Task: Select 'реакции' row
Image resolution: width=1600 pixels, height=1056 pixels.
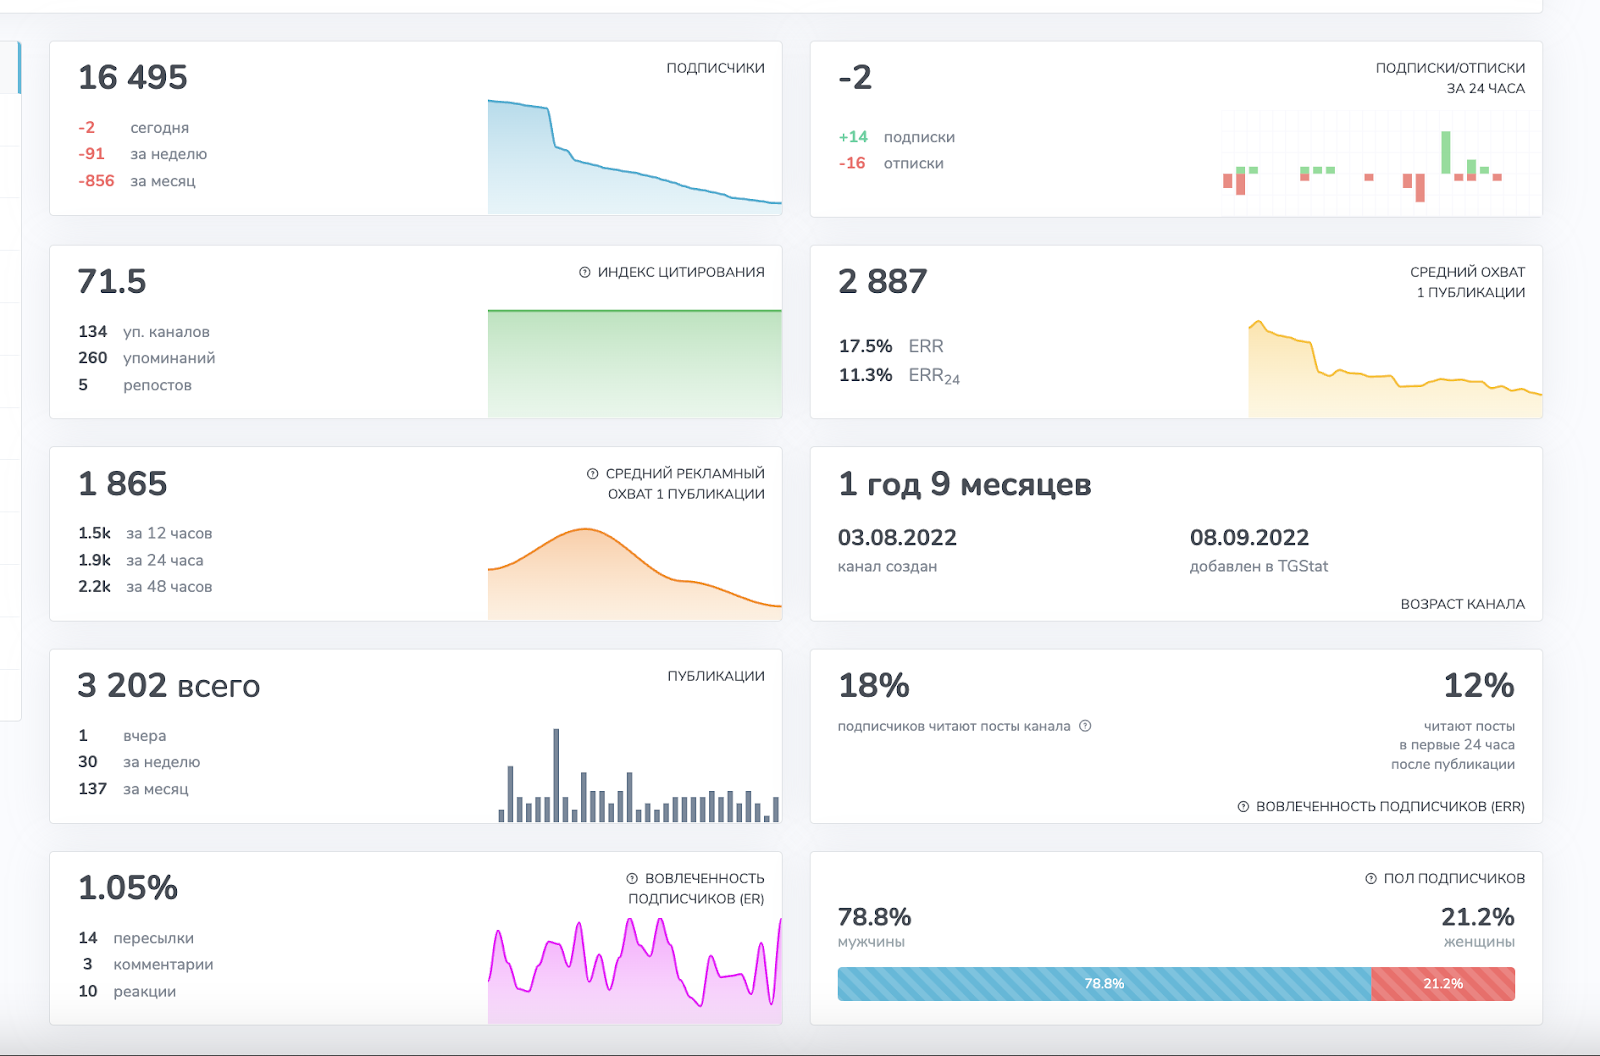Action: coord(127,991)
